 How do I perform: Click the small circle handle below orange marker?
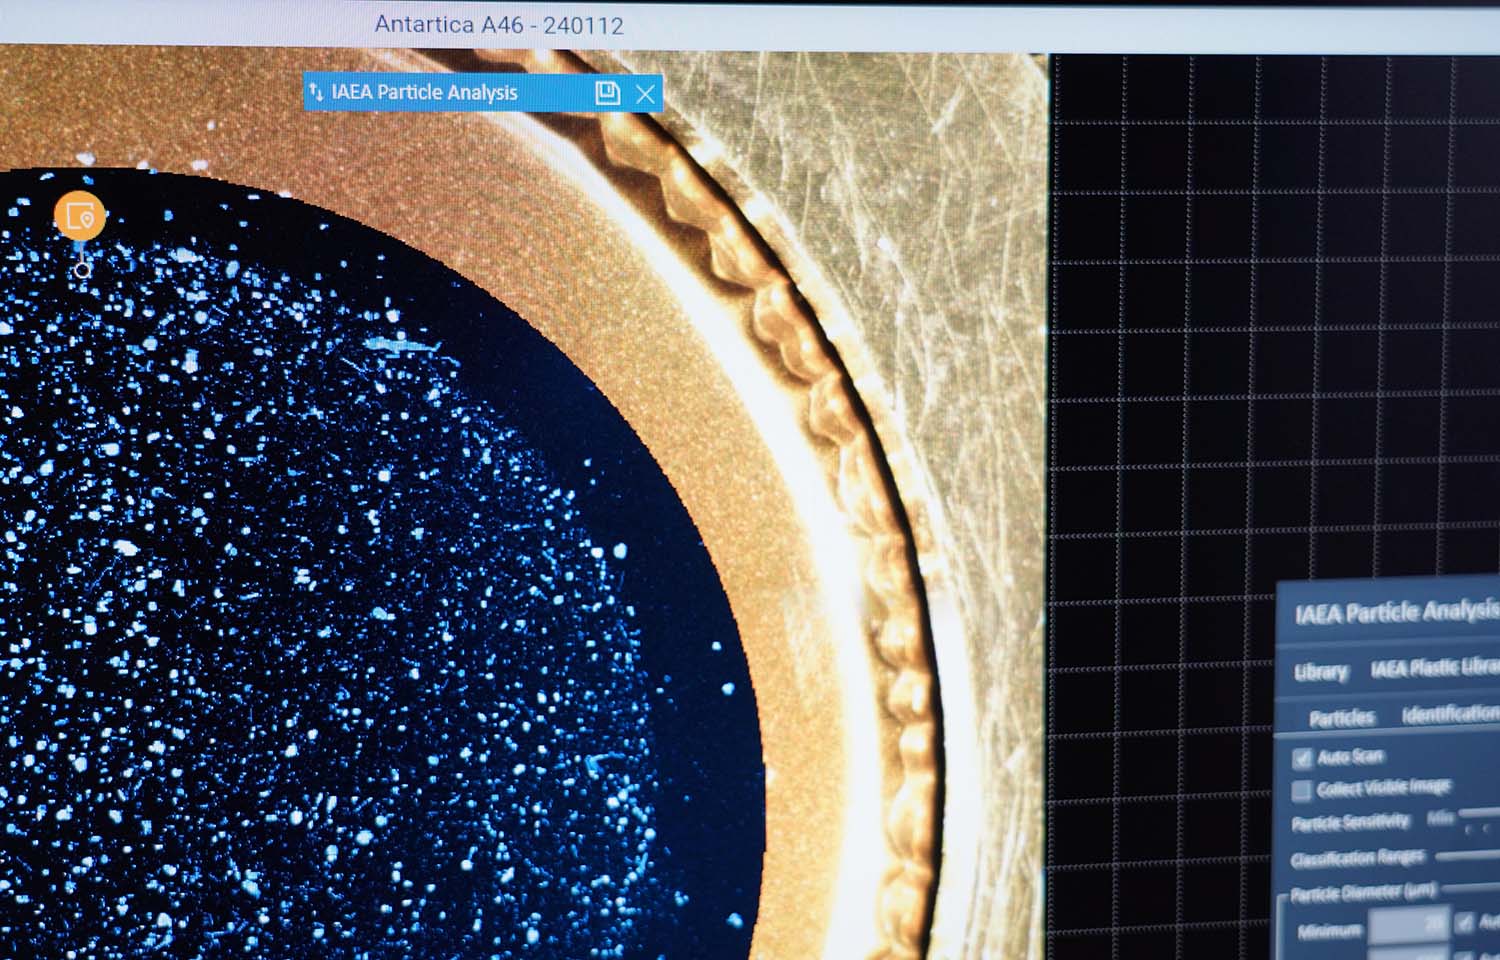pyautogui.click(x=82, y=270)
